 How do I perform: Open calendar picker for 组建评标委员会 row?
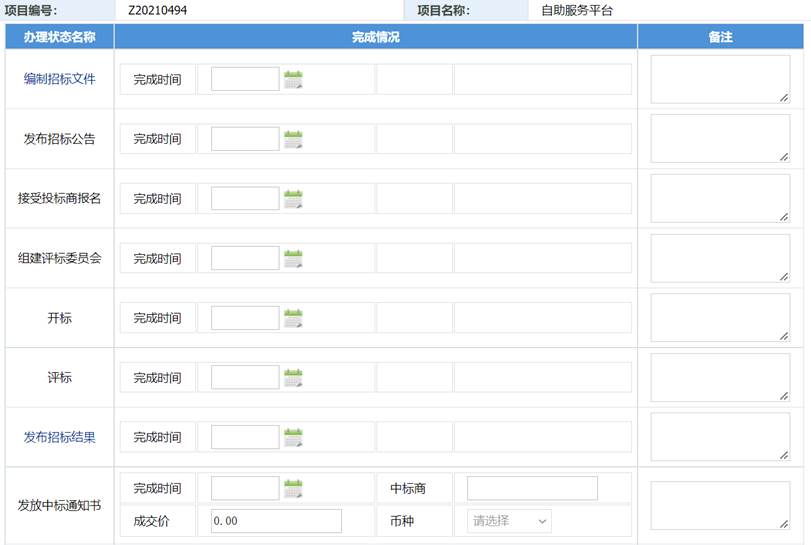click(293, 259)
